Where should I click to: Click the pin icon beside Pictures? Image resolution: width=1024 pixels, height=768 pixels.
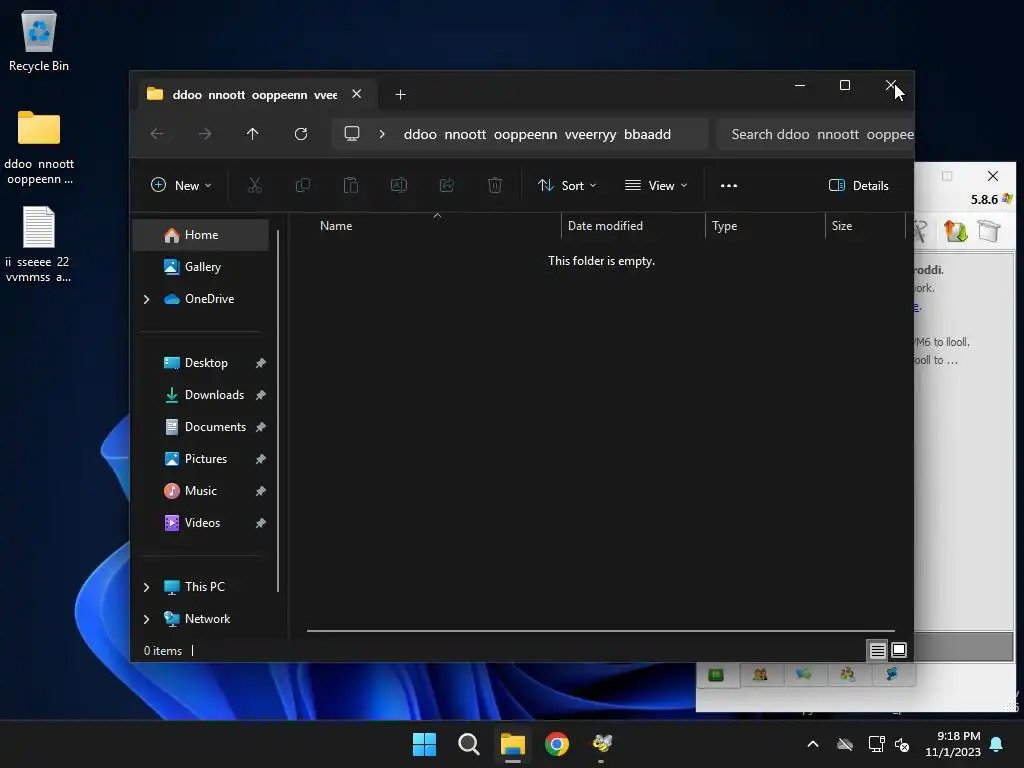coord(261,459)
